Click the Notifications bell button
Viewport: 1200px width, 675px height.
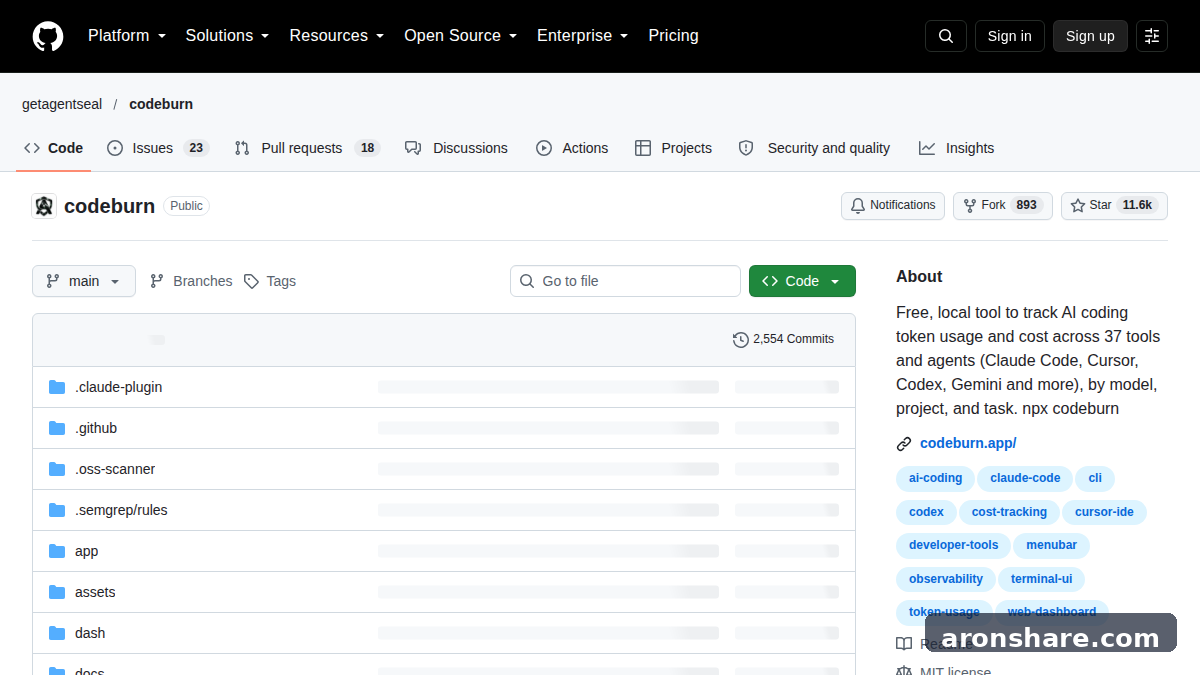(x=893, y=206)
